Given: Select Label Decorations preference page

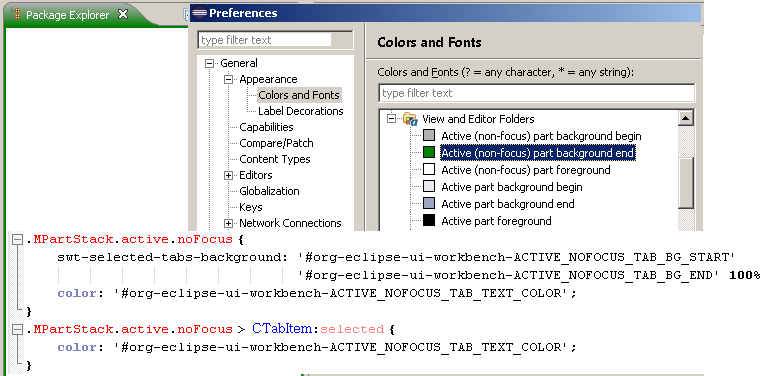Looking at the screenshot, I should (x=300, y=111).
